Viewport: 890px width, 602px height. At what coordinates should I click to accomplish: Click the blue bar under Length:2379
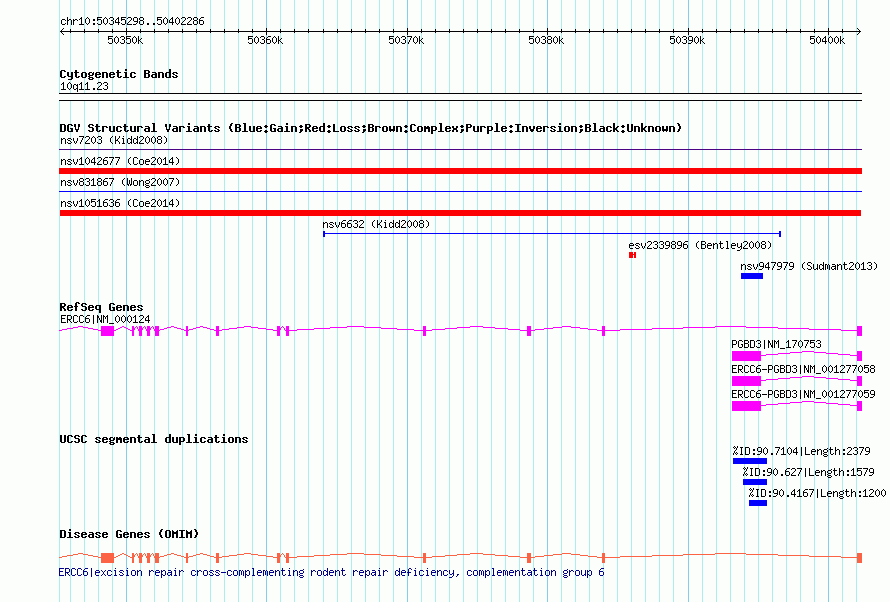750,461
